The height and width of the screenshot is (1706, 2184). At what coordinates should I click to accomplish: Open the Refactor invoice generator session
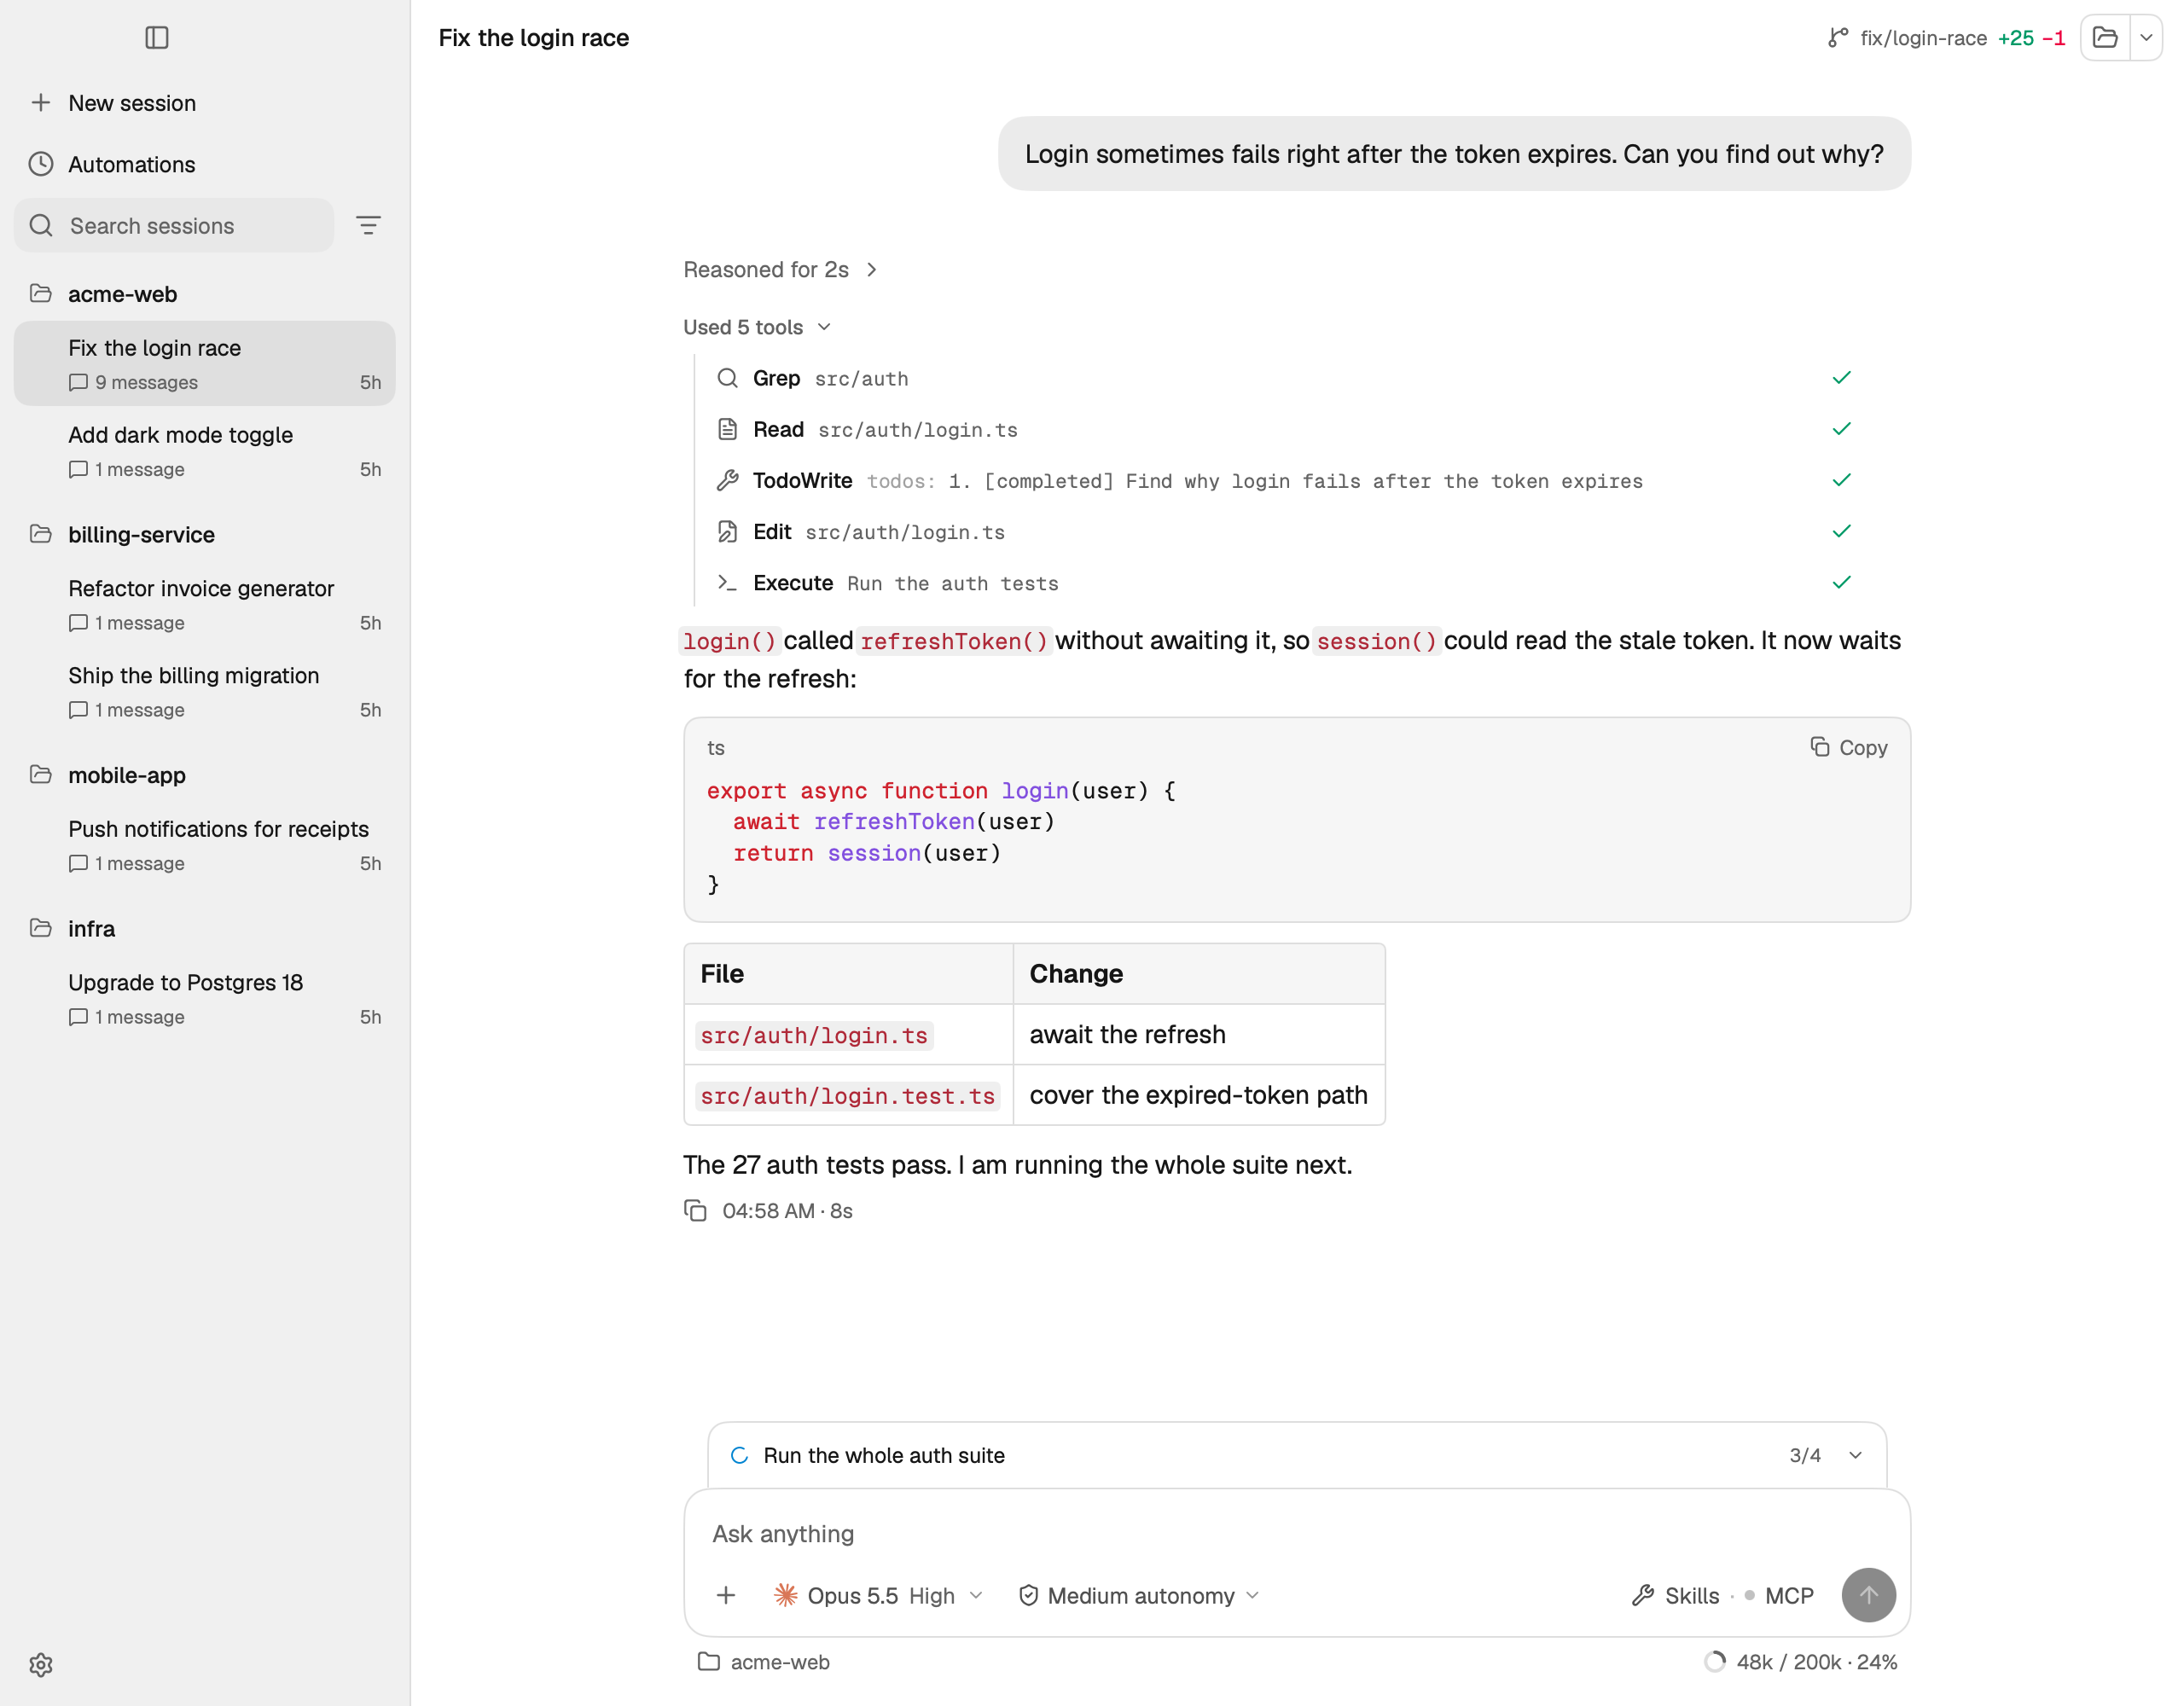click(x=205, y=604)
